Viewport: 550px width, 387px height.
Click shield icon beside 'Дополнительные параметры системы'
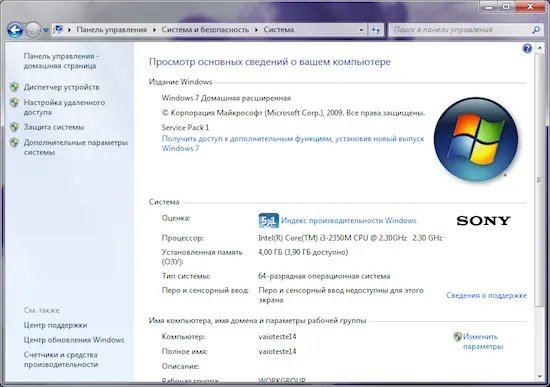point(14,142)
